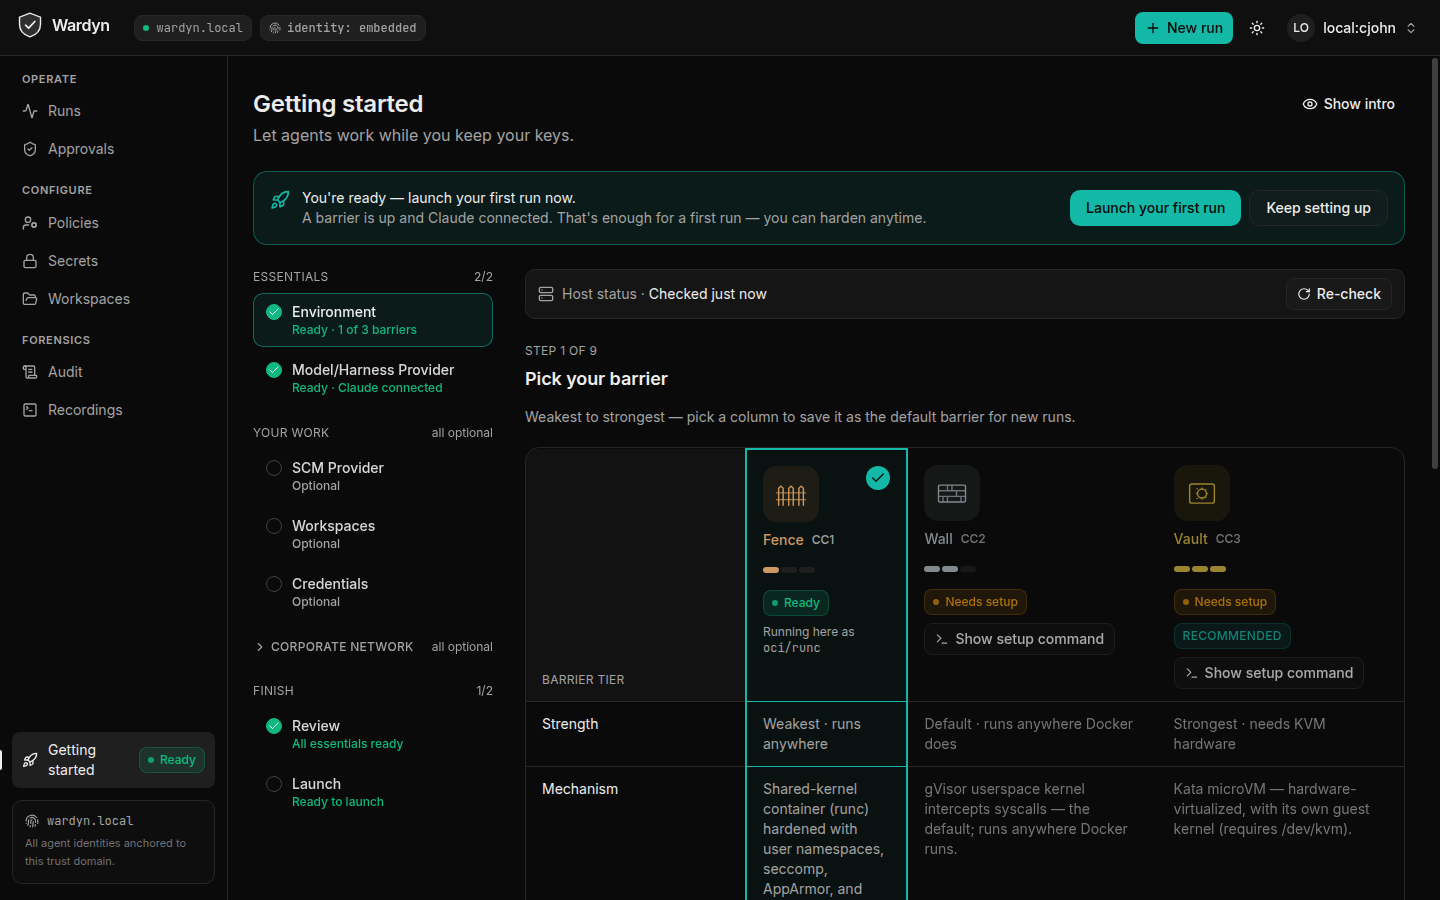Click the Mechanism row label

tap(580, 789)
